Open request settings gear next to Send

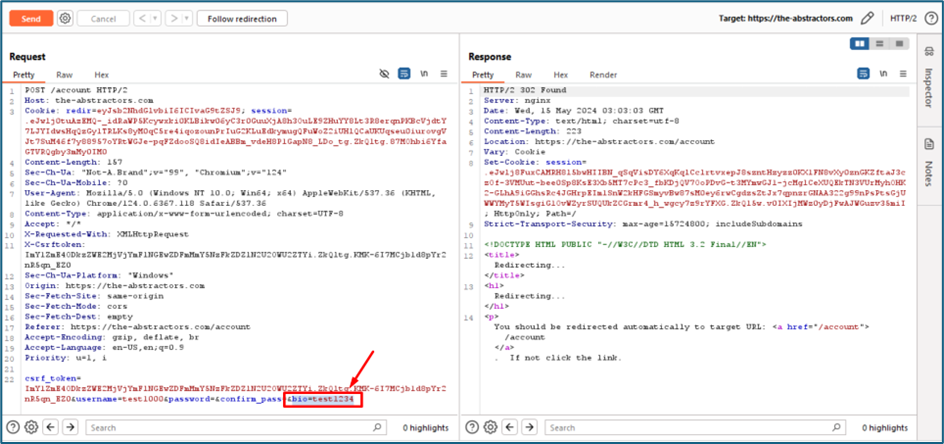65,19
